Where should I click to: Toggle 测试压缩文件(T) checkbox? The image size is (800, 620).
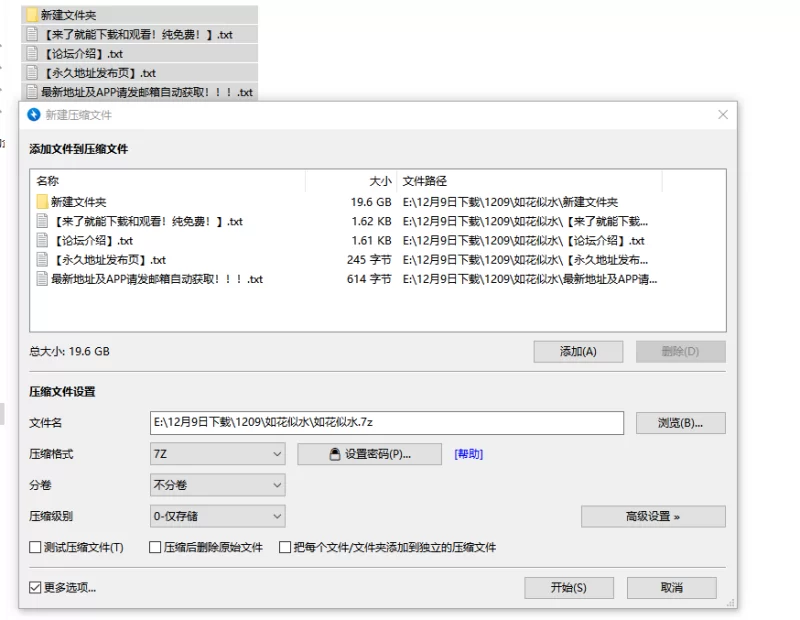(35, 548)
